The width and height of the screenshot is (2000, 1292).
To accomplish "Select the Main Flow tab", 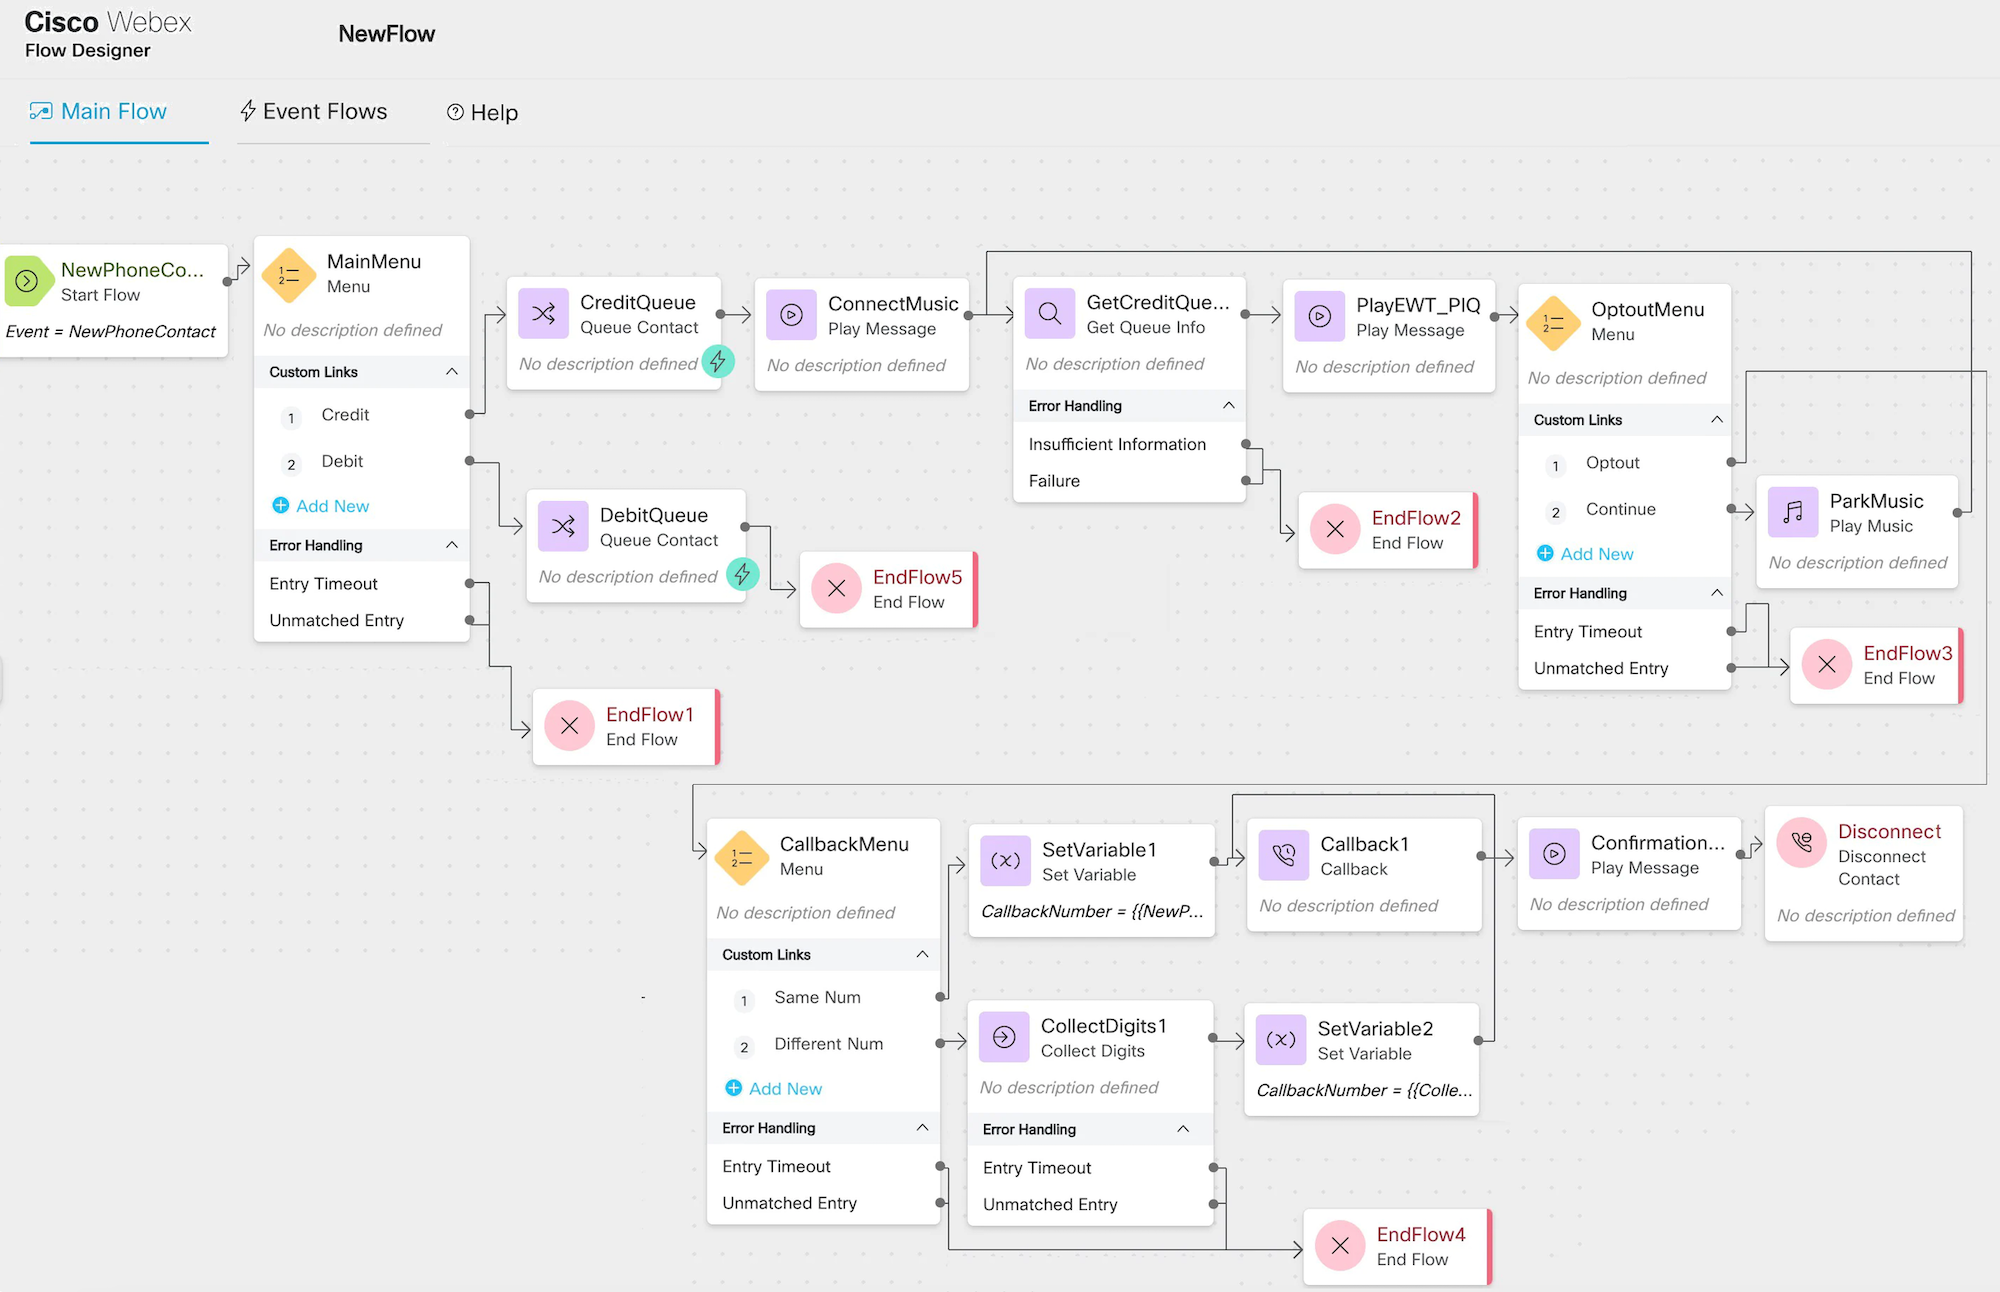I will [114, 111].
